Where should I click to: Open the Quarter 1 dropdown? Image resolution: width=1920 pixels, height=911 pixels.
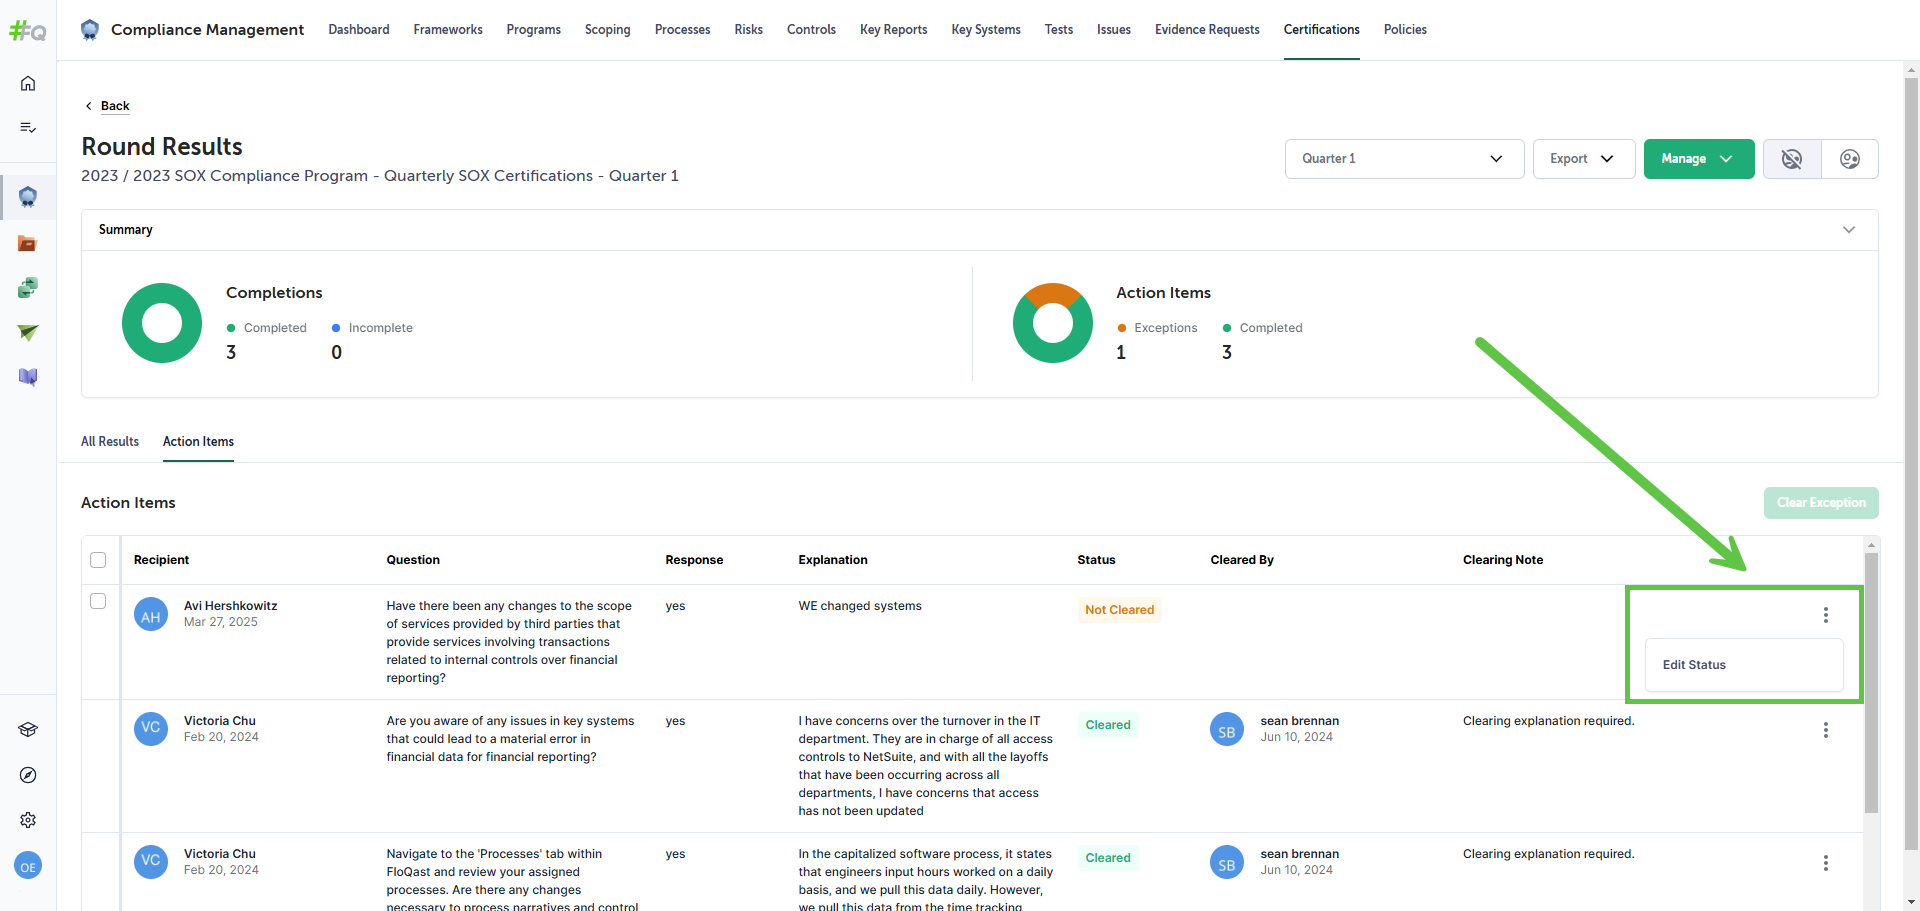point(1404,159)
